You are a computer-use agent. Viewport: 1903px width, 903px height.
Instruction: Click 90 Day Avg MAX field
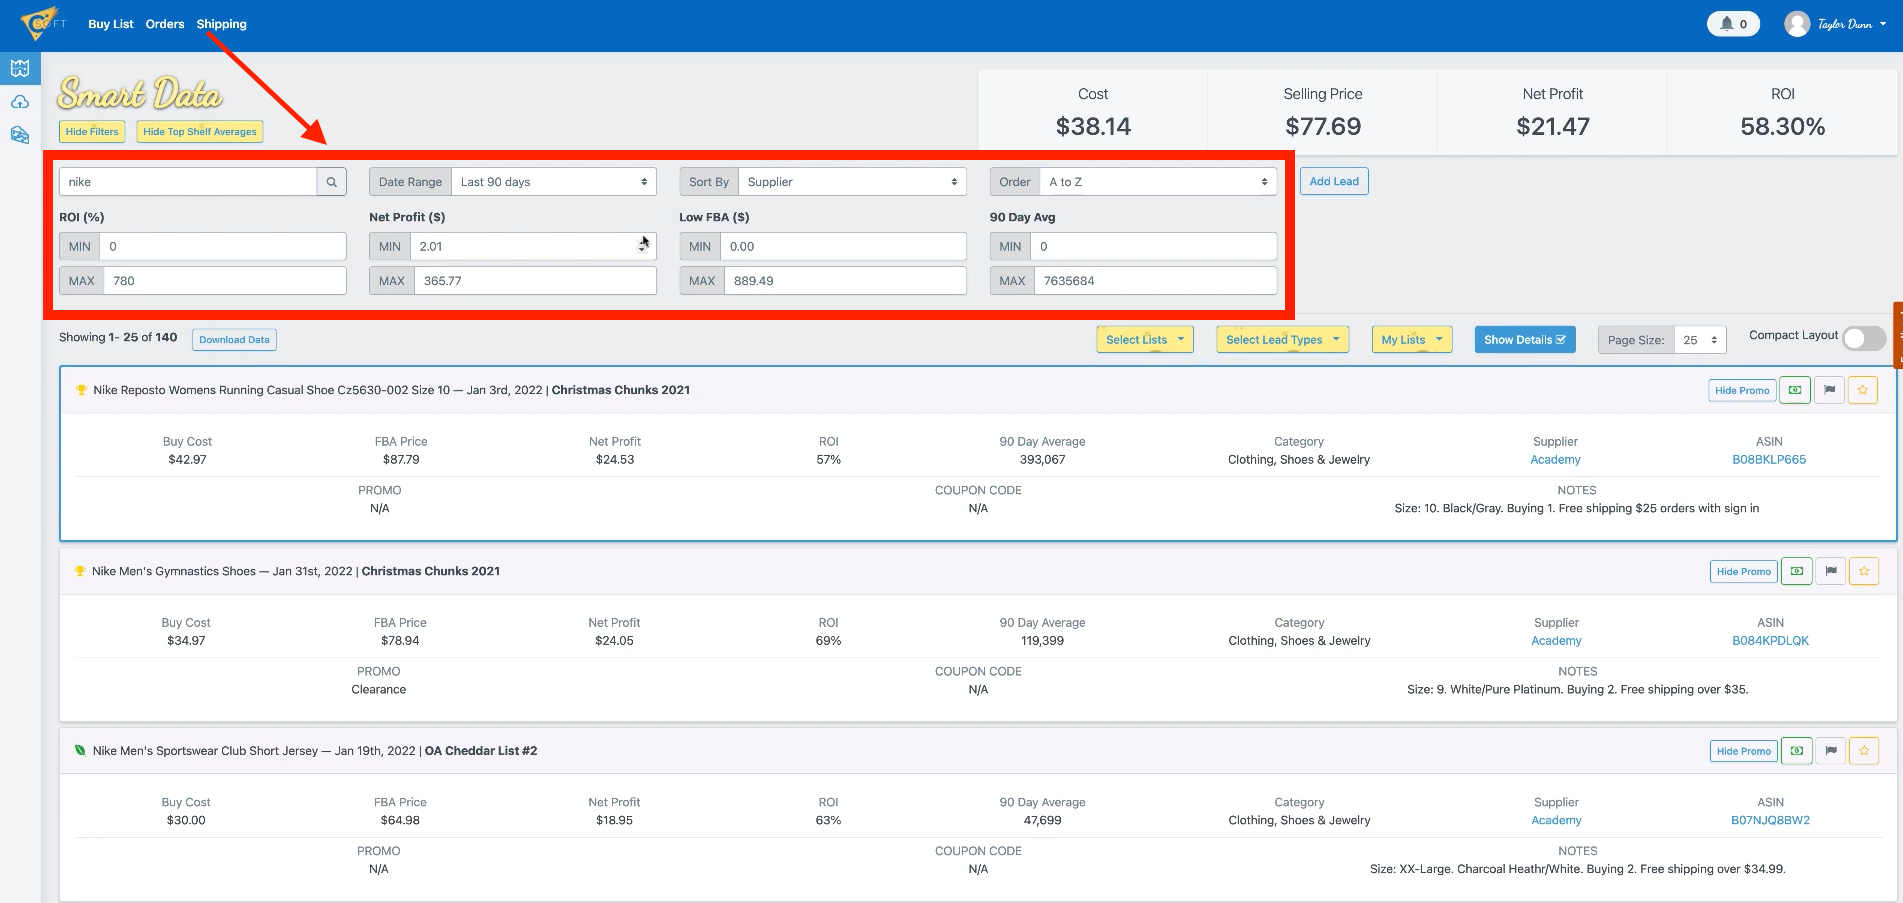[x=1156, y=281]
